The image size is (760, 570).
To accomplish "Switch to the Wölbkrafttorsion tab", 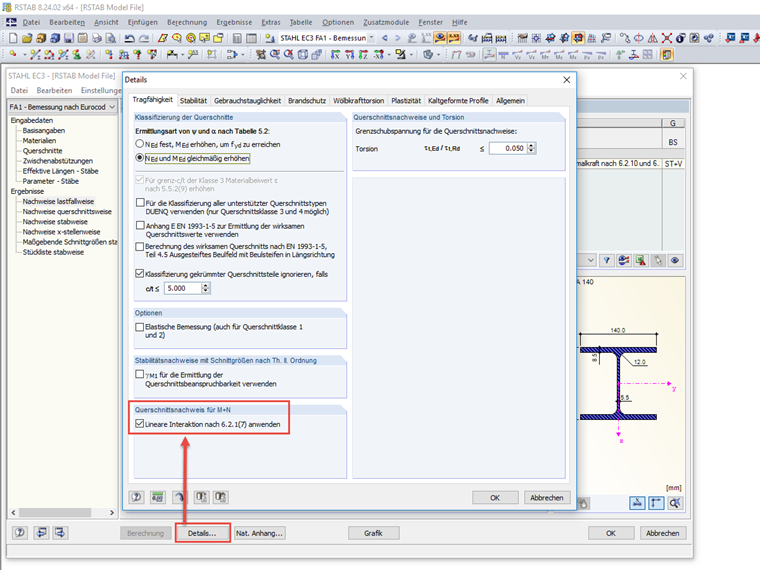I will pyautogui.click(x=358, y=100).
